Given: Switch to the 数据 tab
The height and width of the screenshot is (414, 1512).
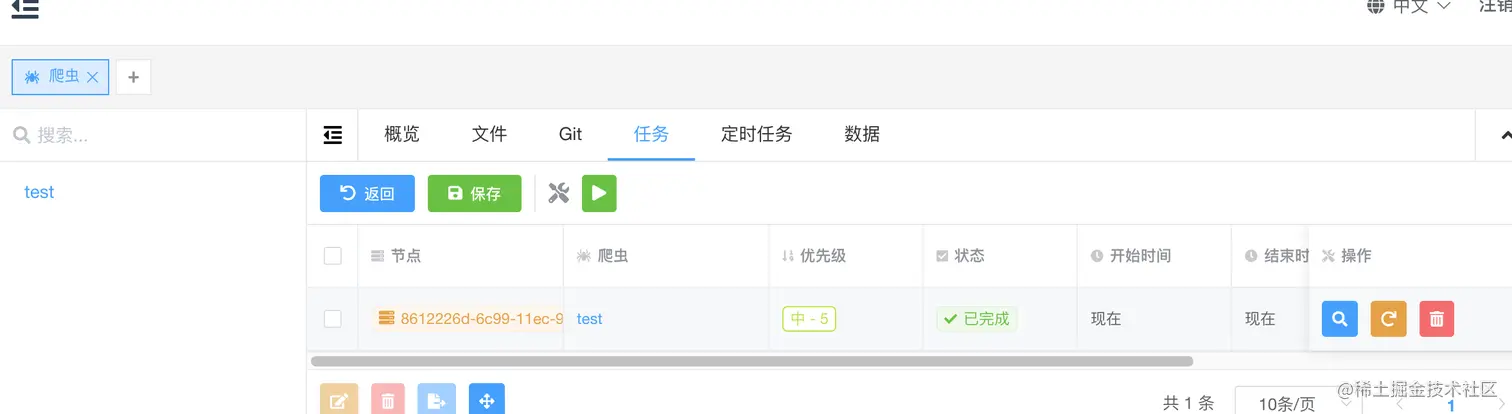Looking at the screenshot, I should 862,134.
